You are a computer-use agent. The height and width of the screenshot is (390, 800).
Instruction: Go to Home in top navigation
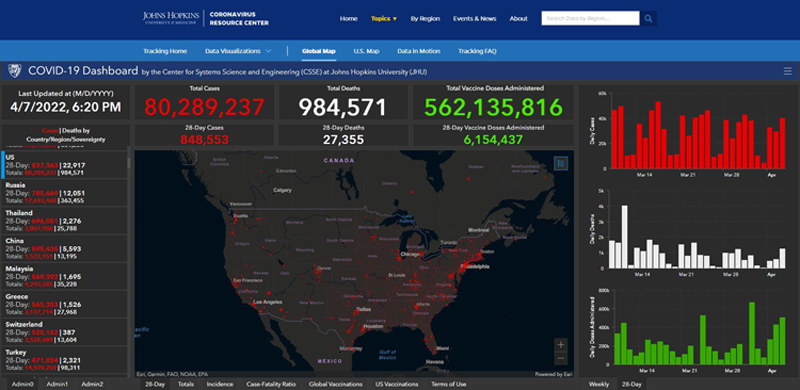(348, 18)
